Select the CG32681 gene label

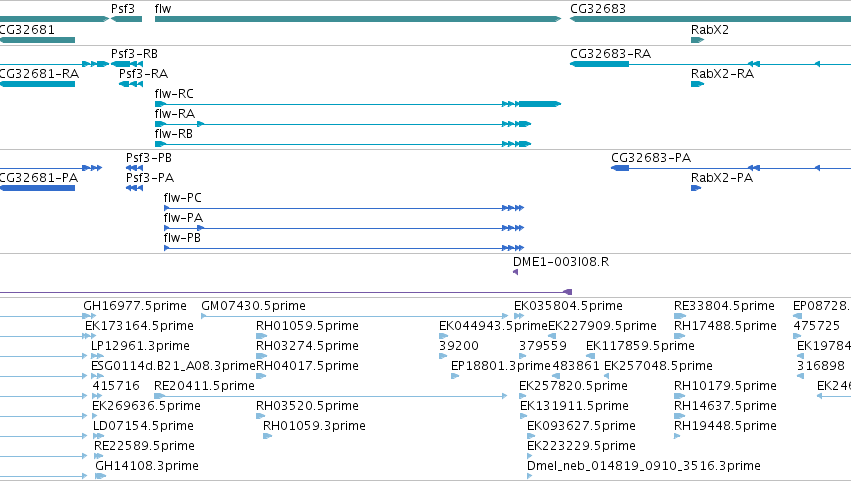(27, 30)
